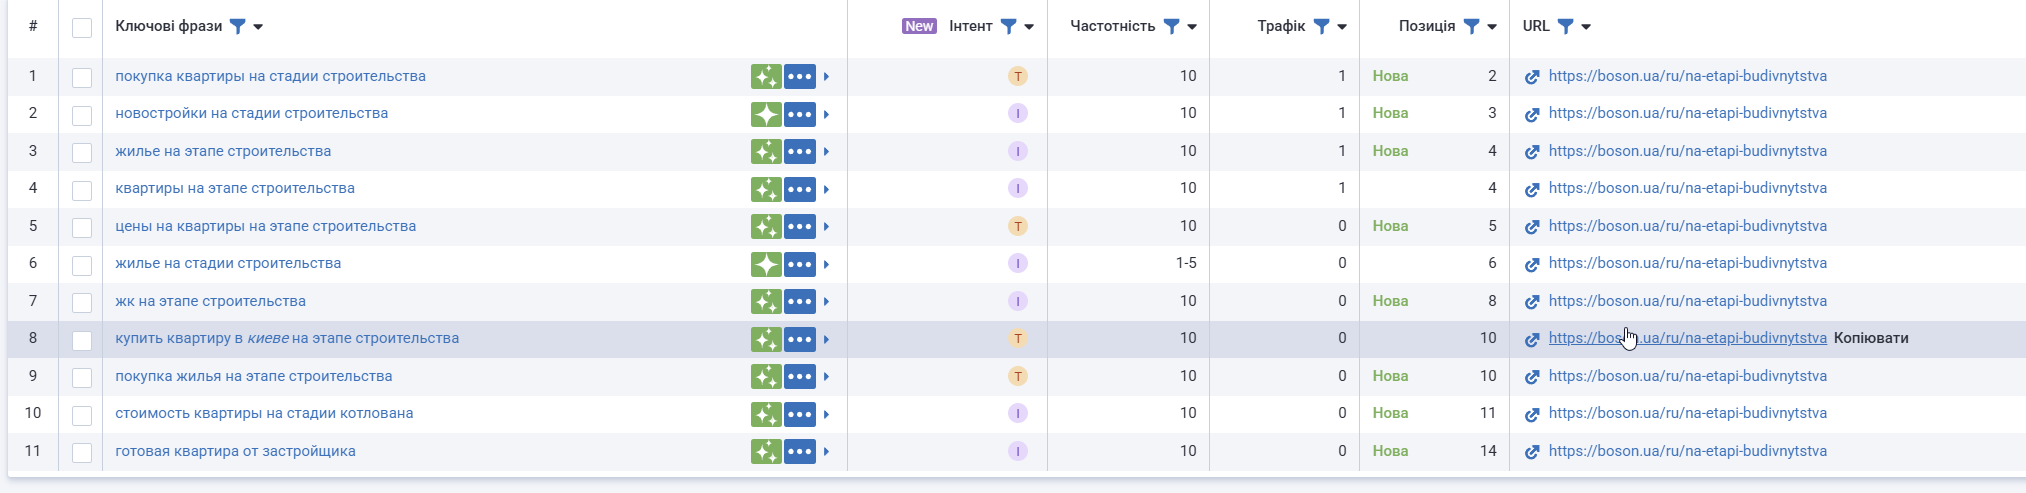Expand small arrow next to row 7 dots button
The image size is (2026, 493).
(826, 302)
